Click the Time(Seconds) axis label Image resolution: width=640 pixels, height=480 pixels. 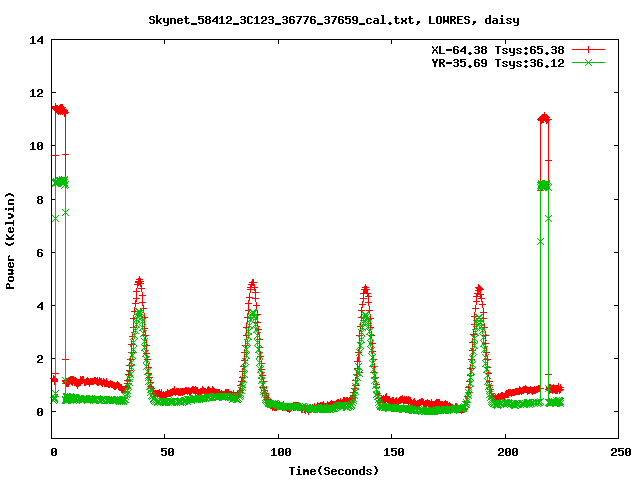pos(334,471)
